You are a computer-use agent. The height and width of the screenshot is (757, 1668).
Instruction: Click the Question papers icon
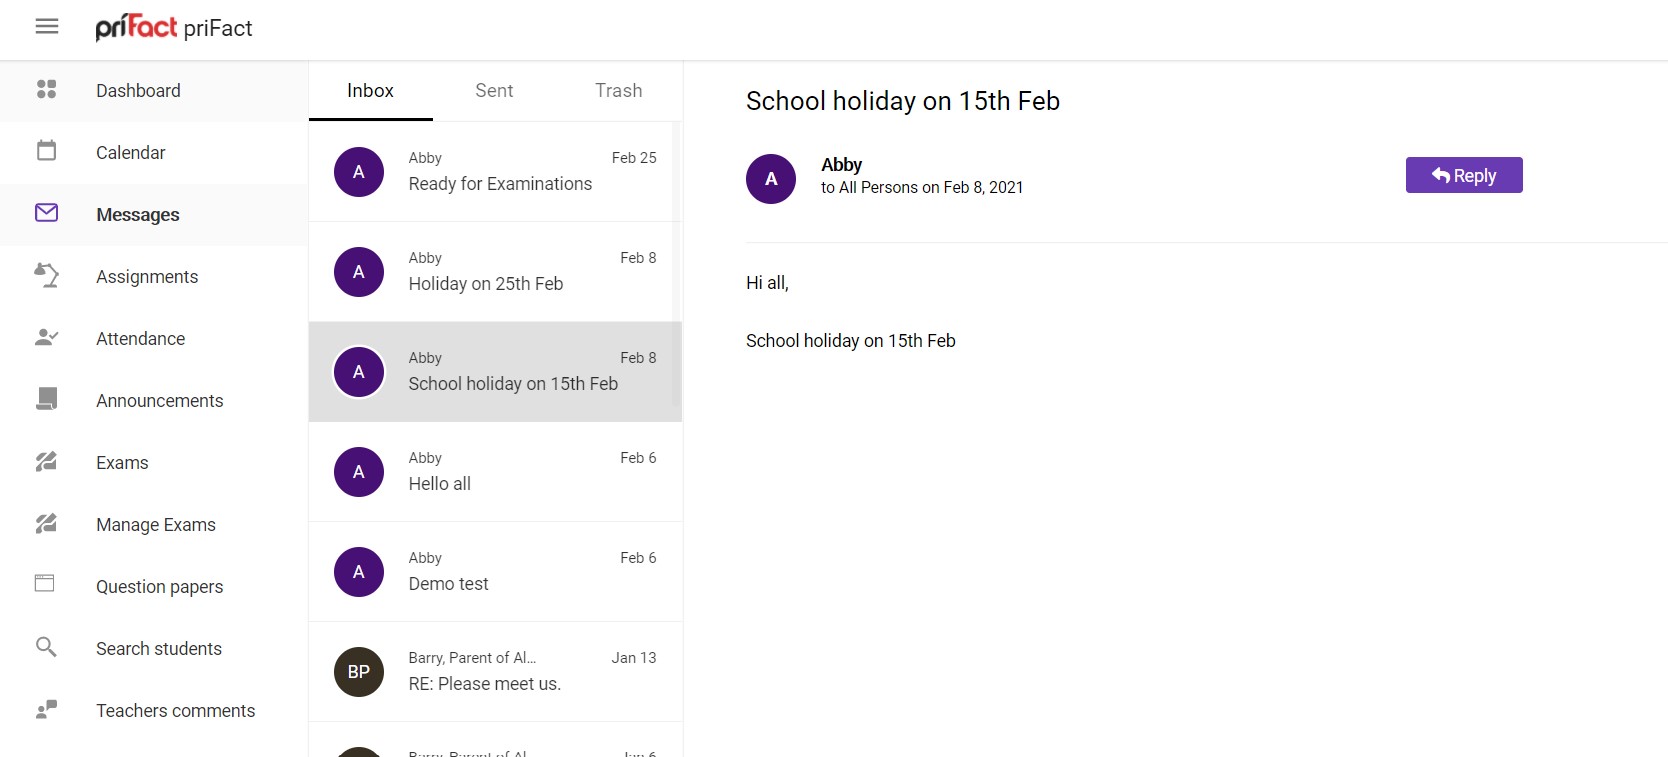pyautogui.click(x=46, y=584)
